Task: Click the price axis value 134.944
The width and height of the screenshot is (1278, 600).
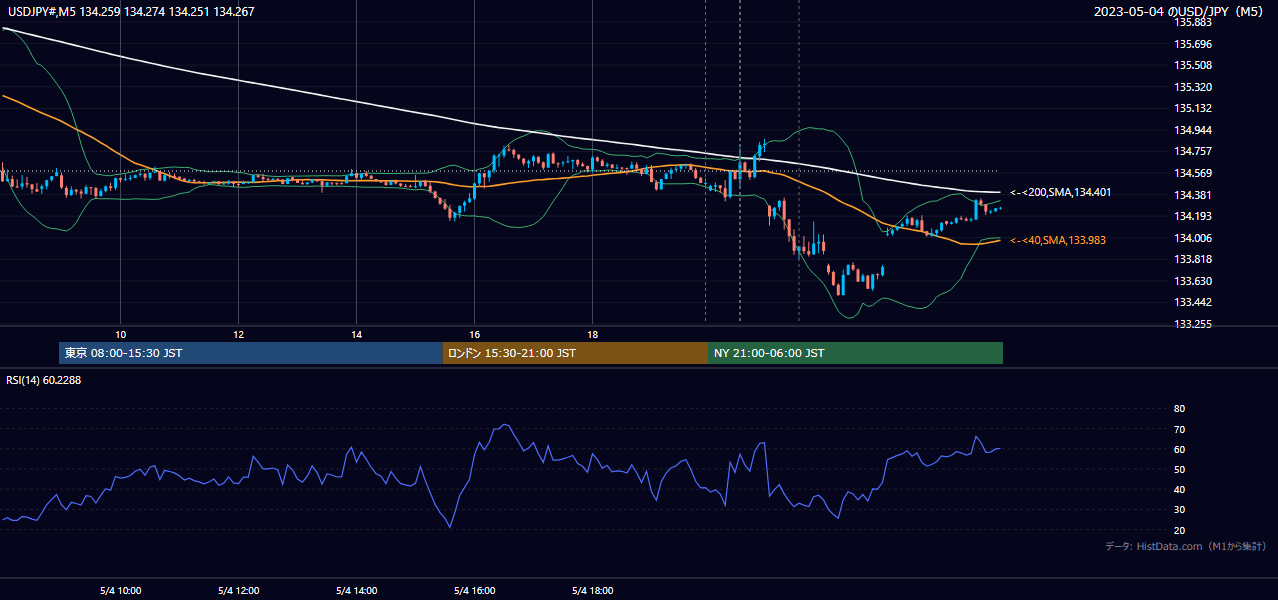Action: point(1193,130)
